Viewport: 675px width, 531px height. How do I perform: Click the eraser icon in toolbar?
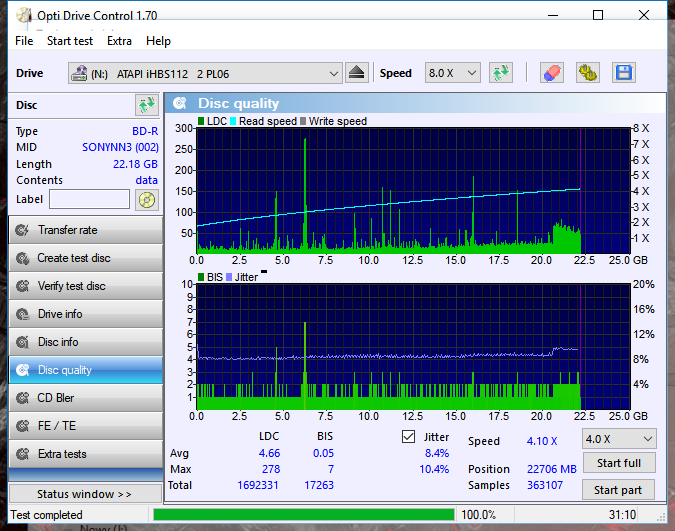tap(552, 73)
